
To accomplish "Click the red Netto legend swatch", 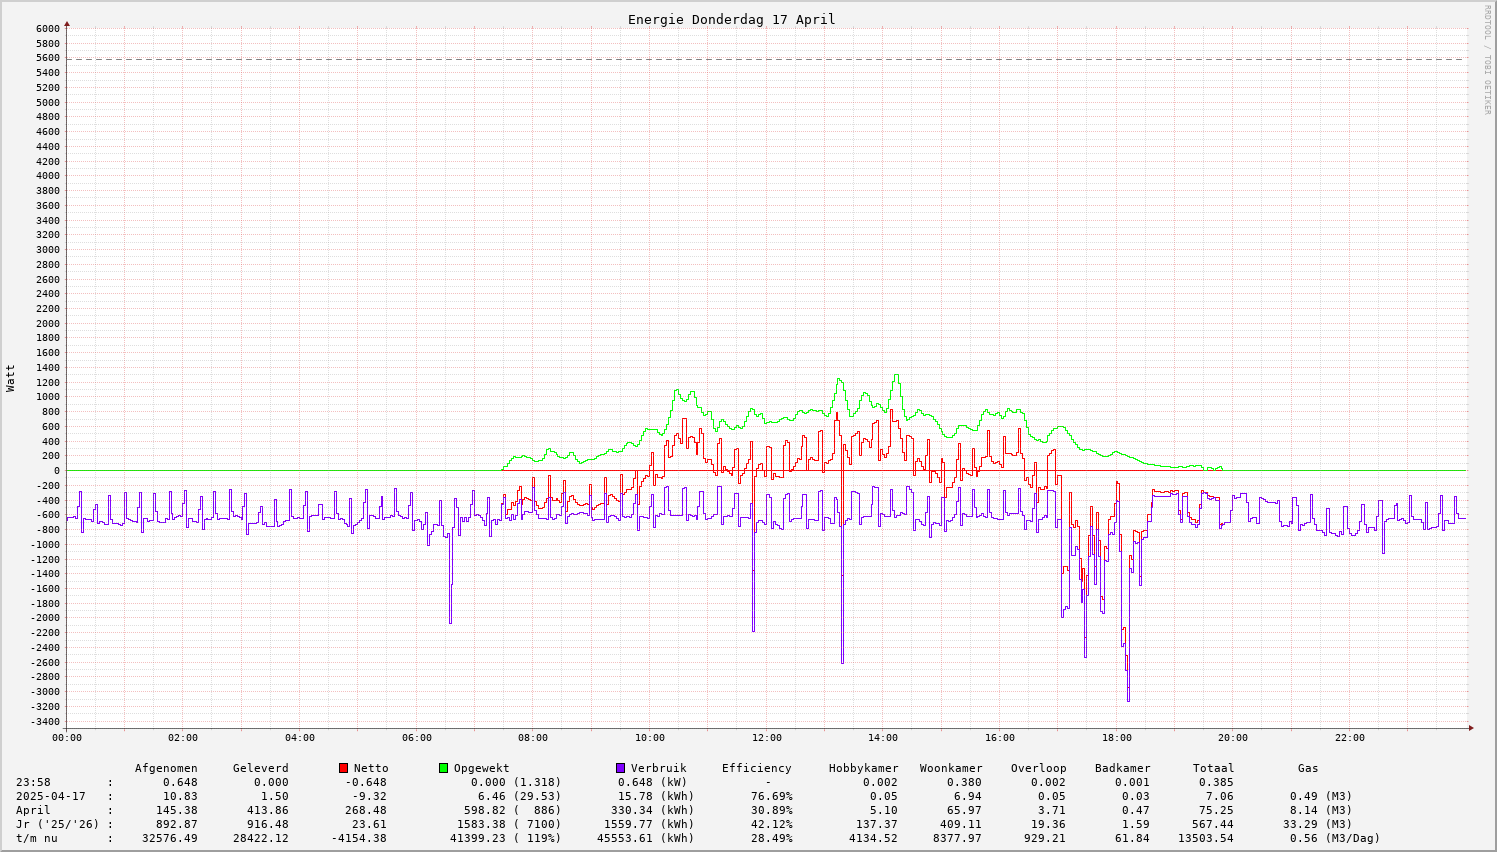I will click(x=343, y=768).
